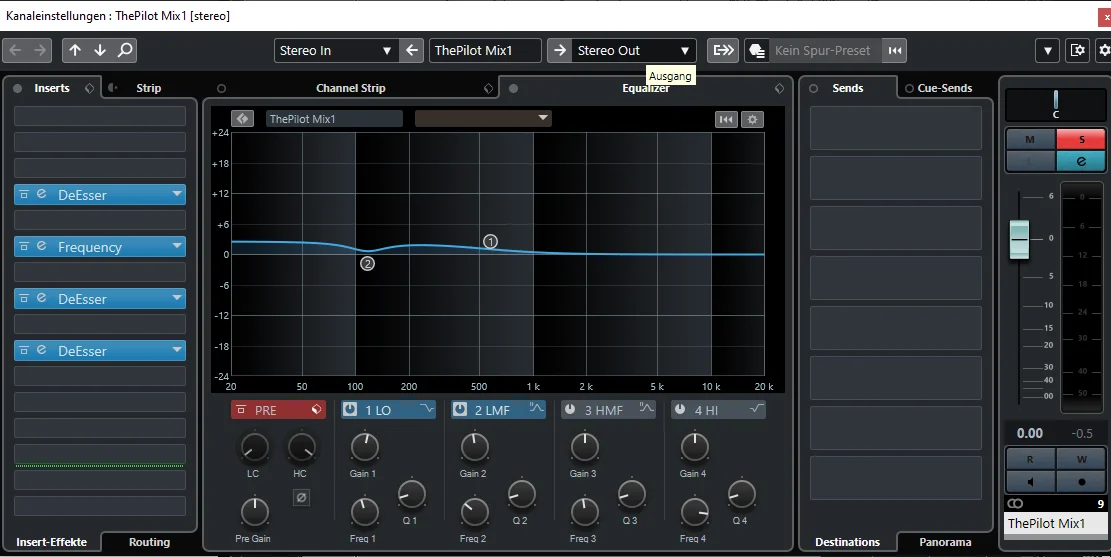
Task: Click the right arrow button before Stereo Out
Action: 559,50
